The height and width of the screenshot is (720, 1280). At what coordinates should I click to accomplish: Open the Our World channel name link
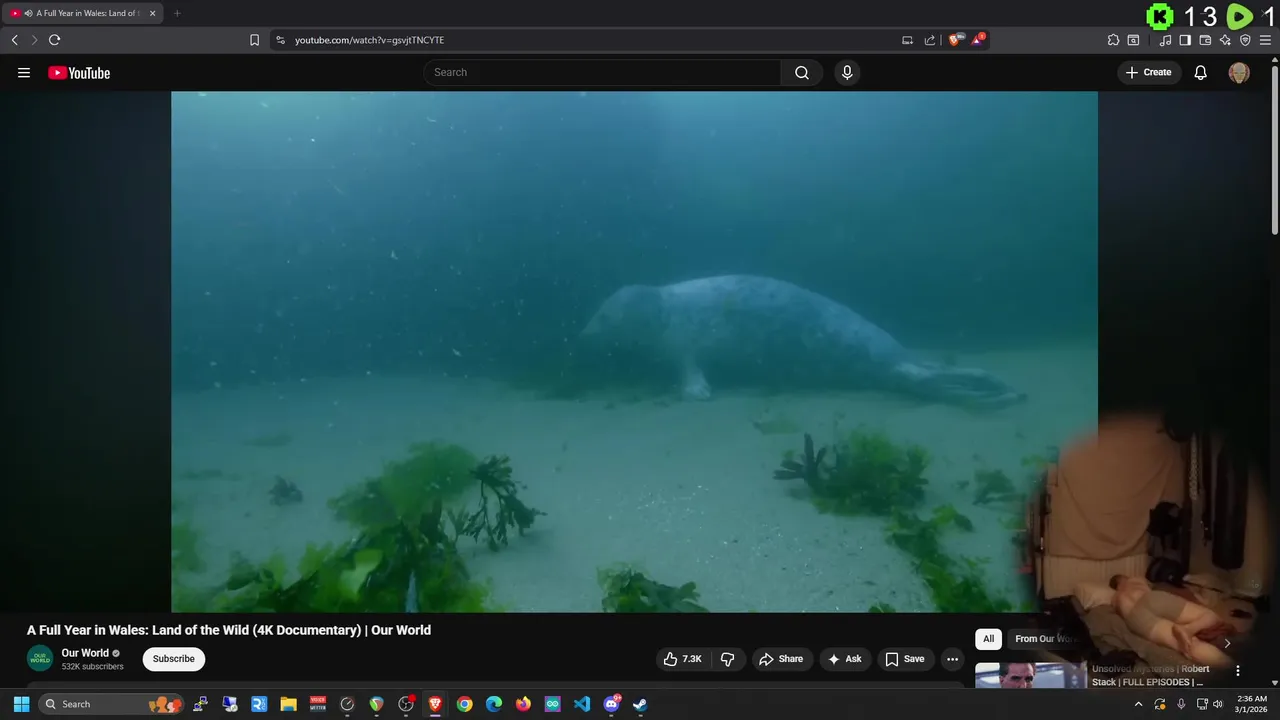(x=85, y=653)
